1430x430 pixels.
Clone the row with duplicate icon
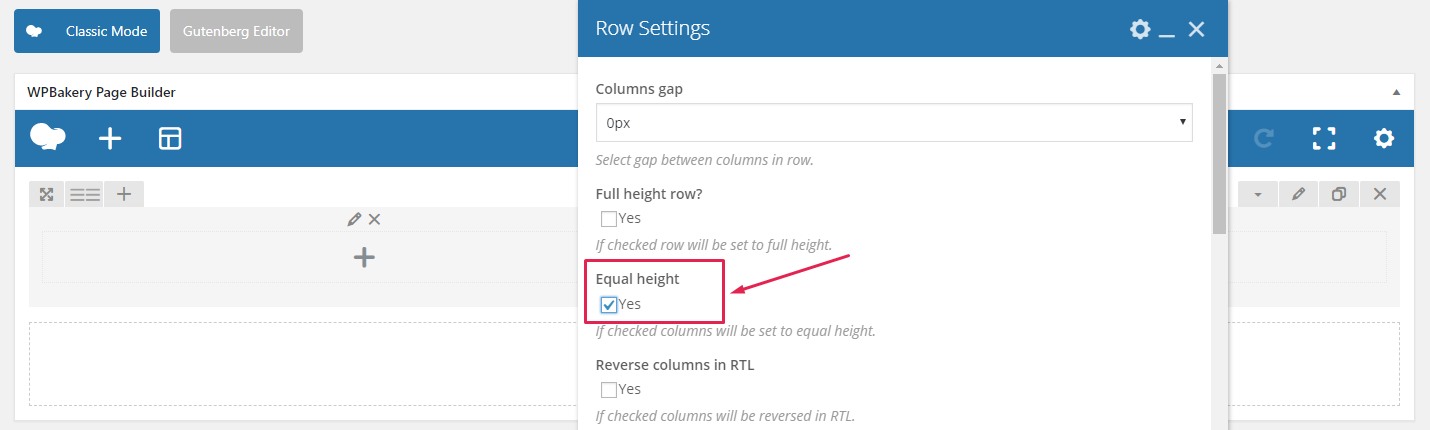click(1339, 194)
